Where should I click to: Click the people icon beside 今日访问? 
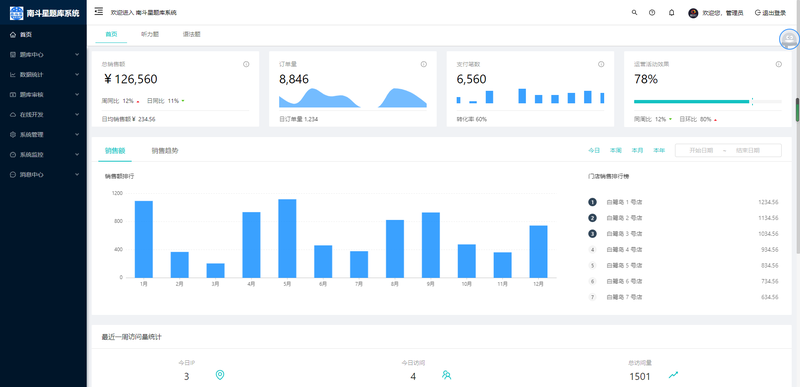point(446,375)
